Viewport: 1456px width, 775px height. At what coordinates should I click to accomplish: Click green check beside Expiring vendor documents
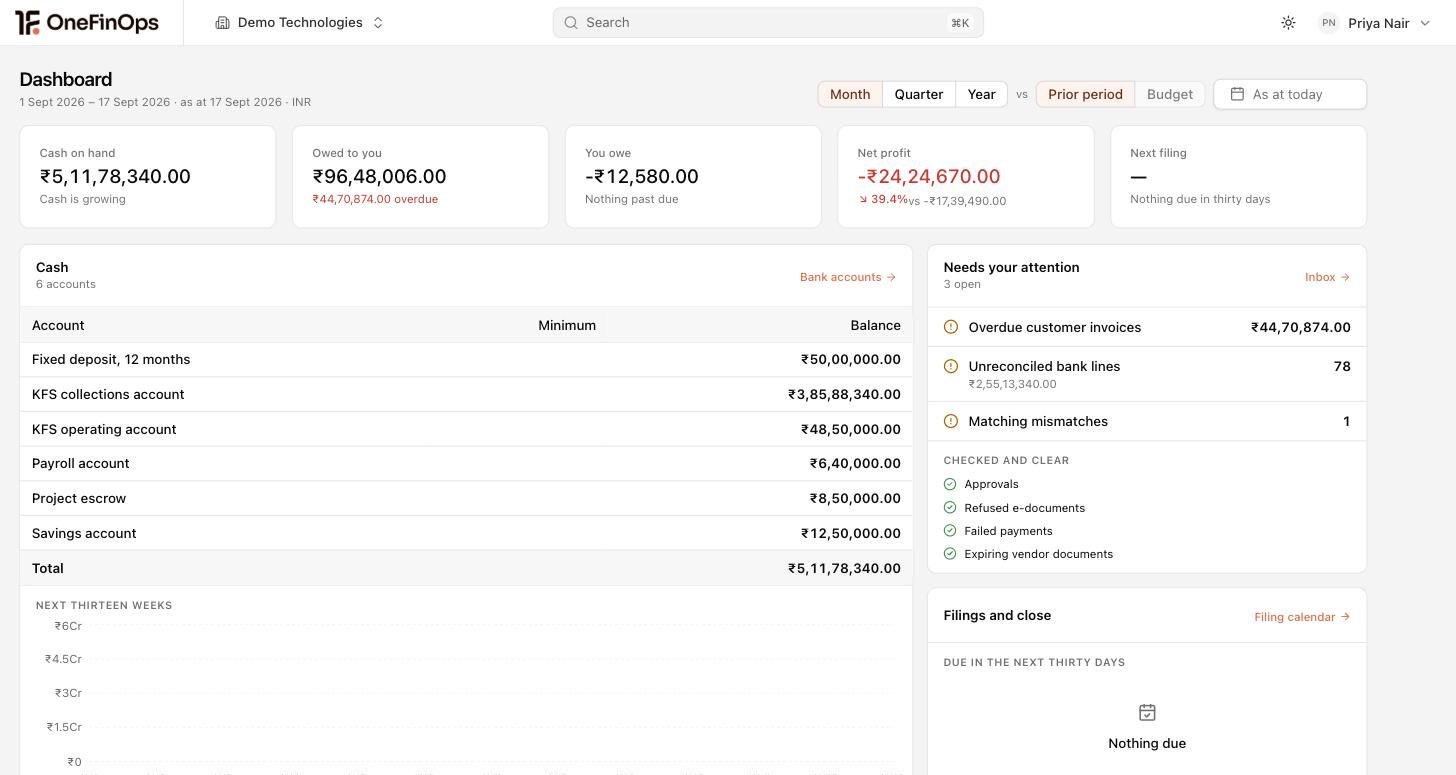950,554
